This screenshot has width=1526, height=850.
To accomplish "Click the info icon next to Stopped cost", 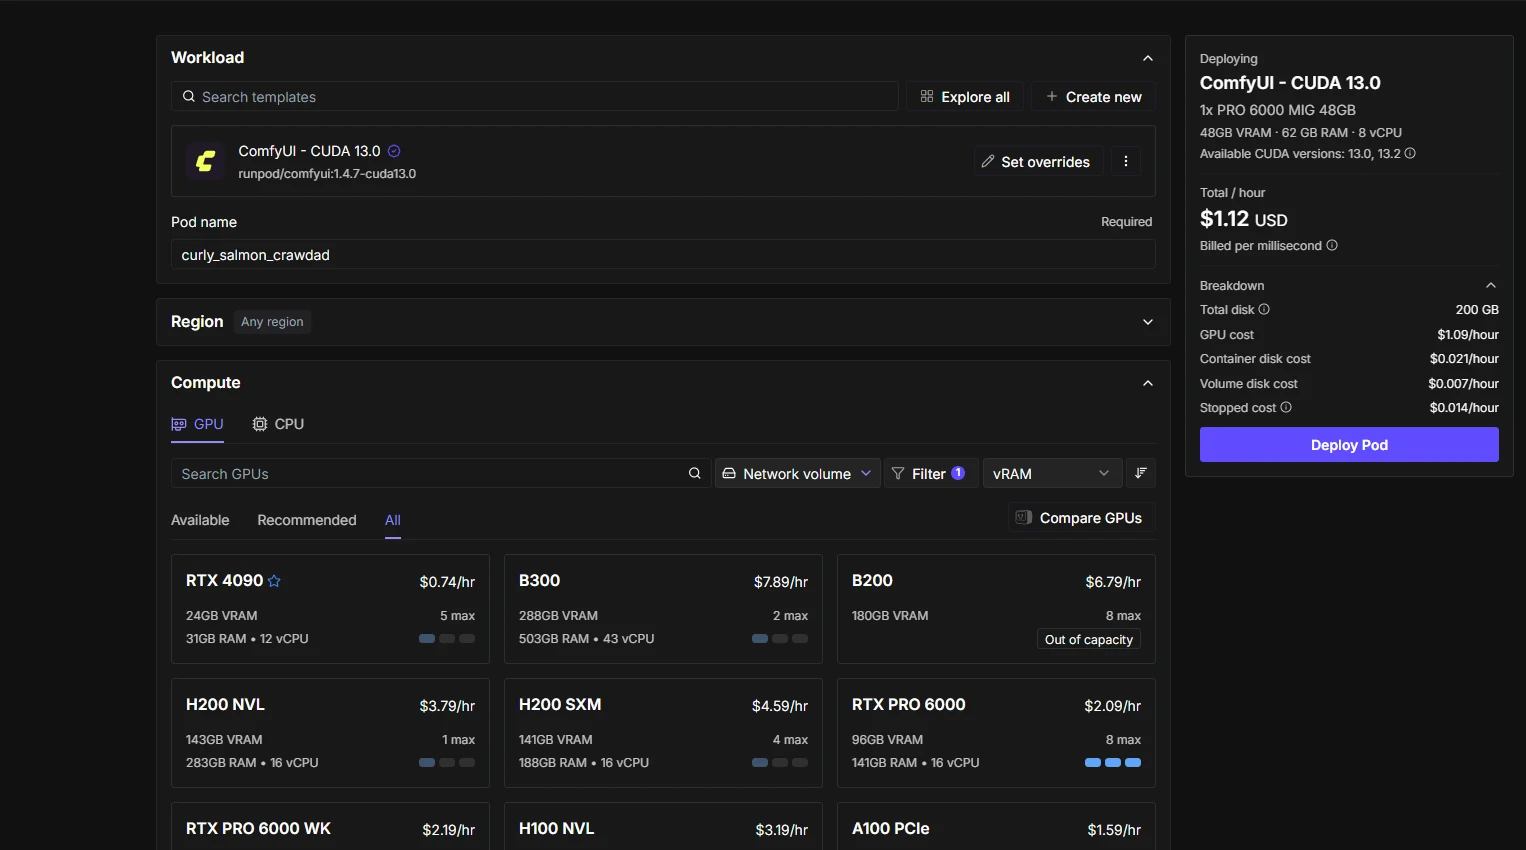I will pos(1286,408).
